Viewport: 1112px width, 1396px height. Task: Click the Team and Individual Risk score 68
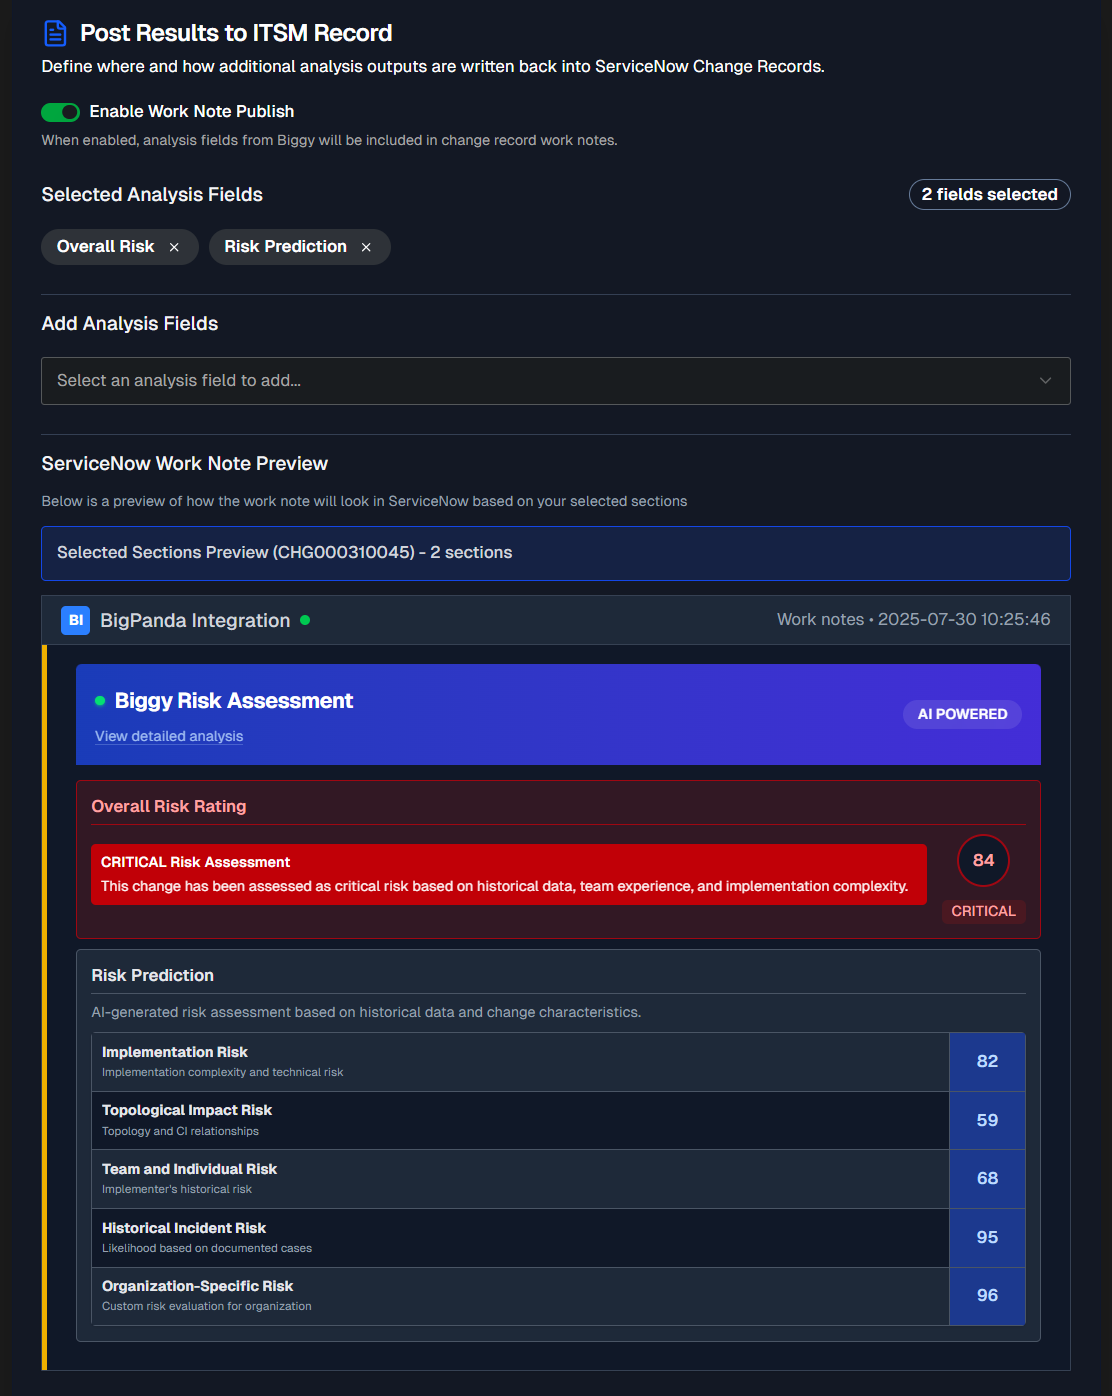pos(987,1179)
